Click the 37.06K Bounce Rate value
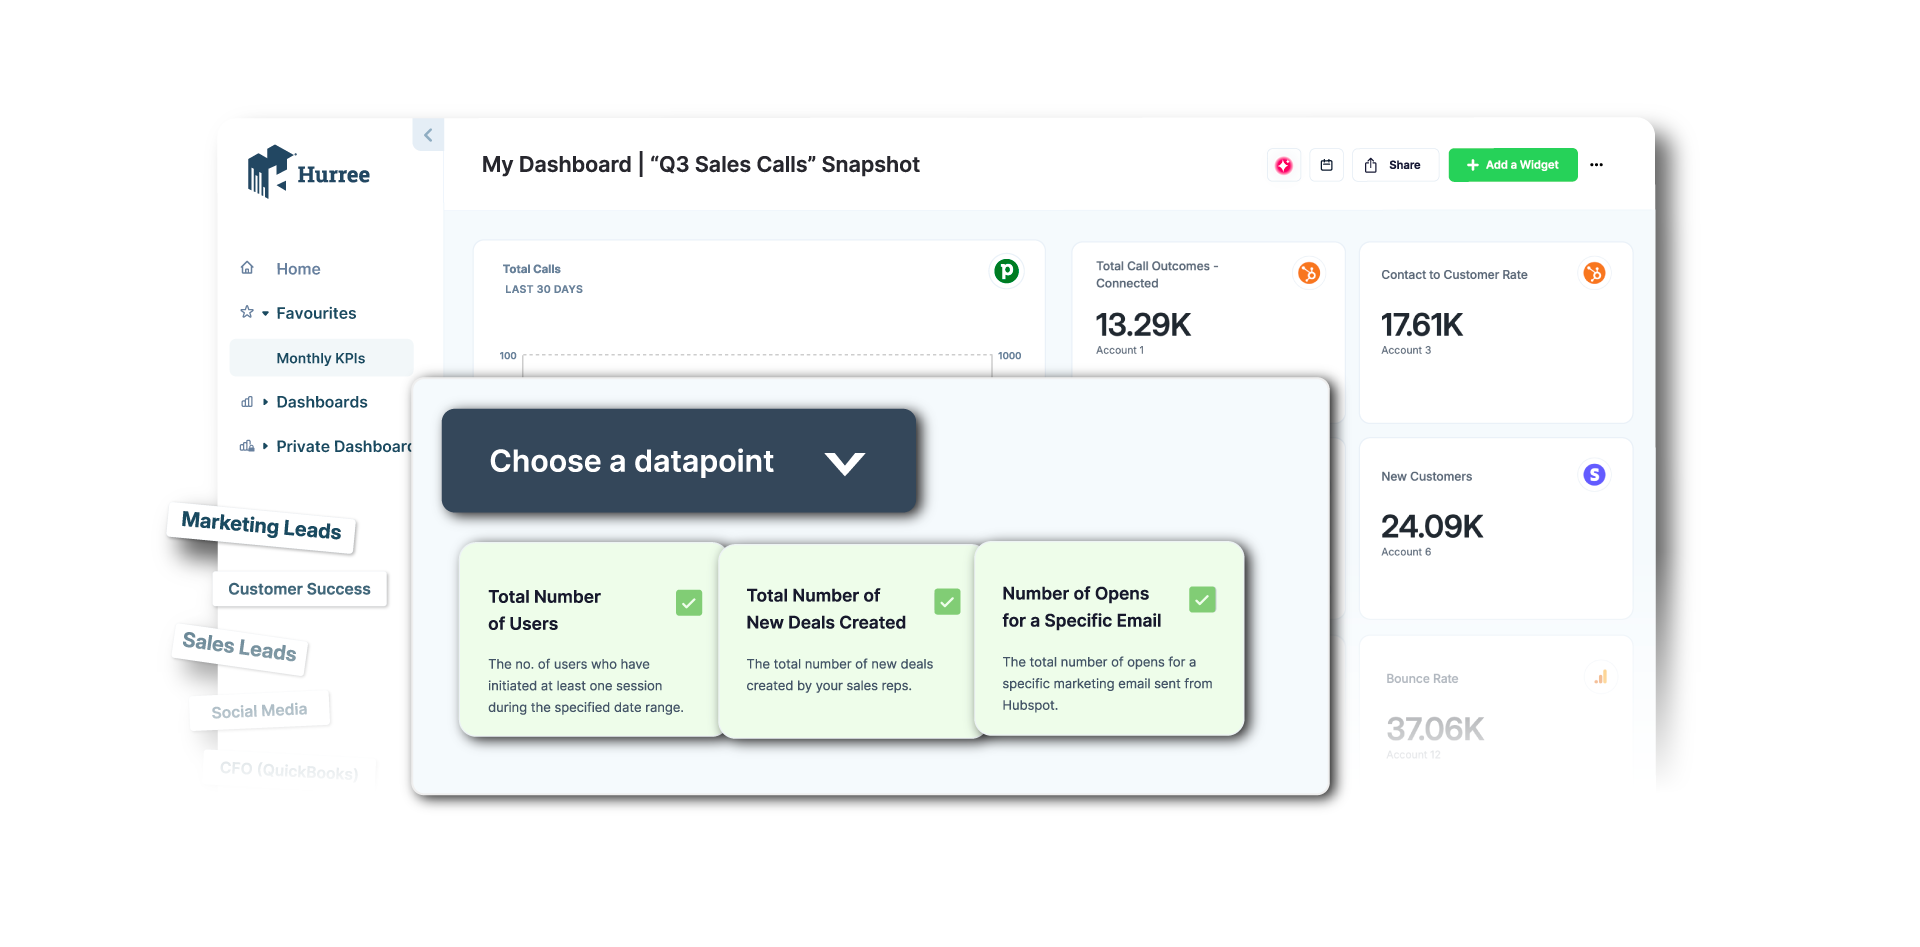Viewport: 1920px width, 947px height. (1435, 729)
